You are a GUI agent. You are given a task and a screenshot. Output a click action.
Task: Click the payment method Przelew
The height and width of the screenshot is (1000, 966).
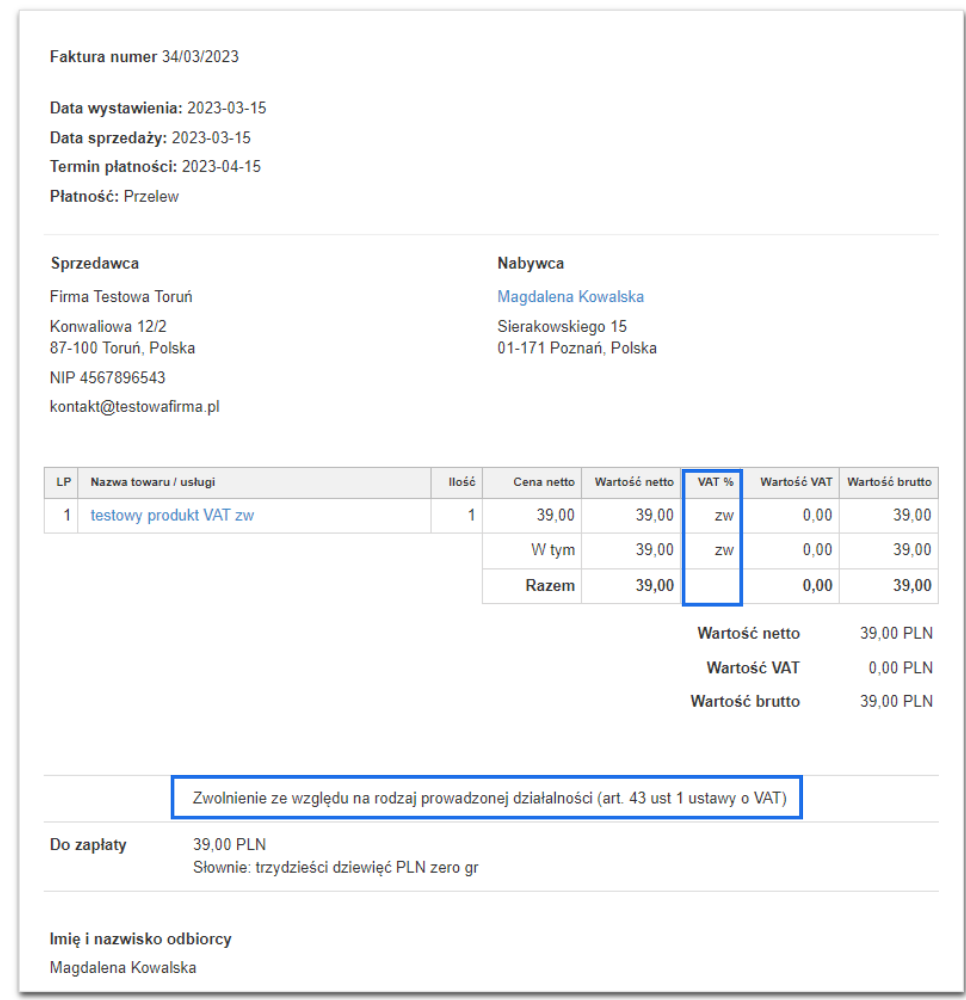pyautogui.click(x=151, y=196)
